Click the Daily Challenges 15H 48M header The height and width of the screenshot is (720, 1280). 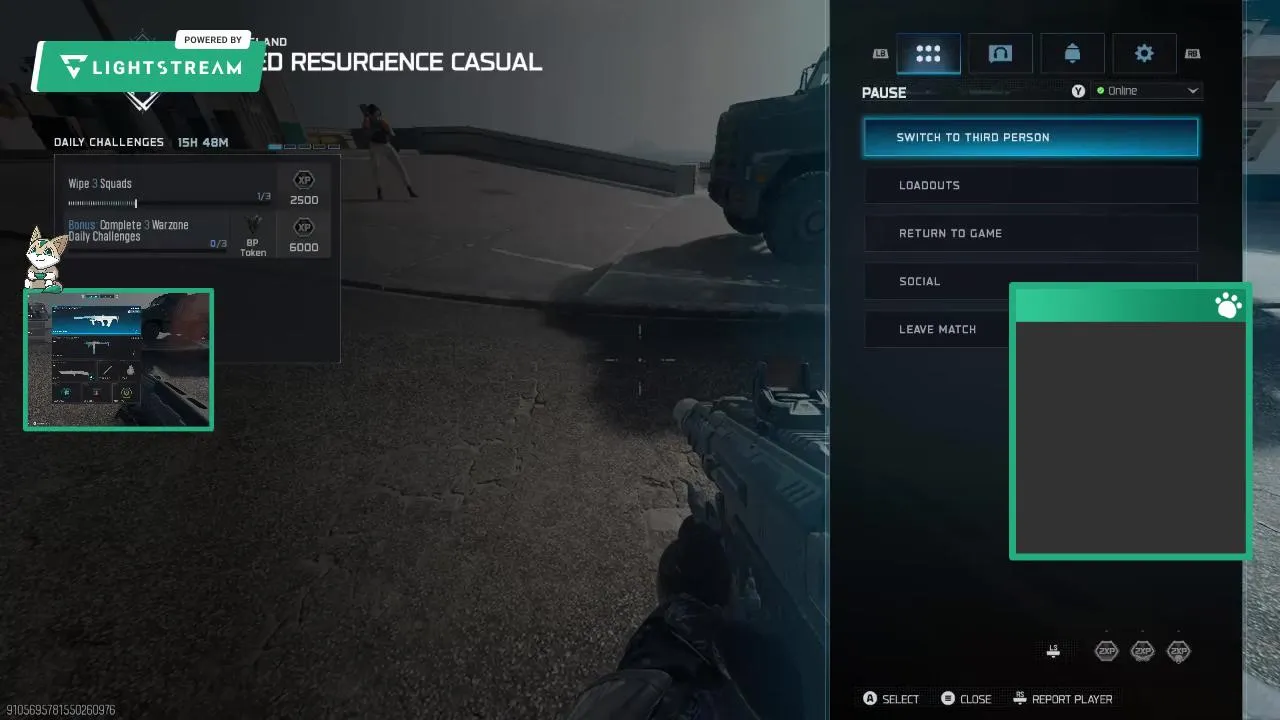click(x=141, y=142)
